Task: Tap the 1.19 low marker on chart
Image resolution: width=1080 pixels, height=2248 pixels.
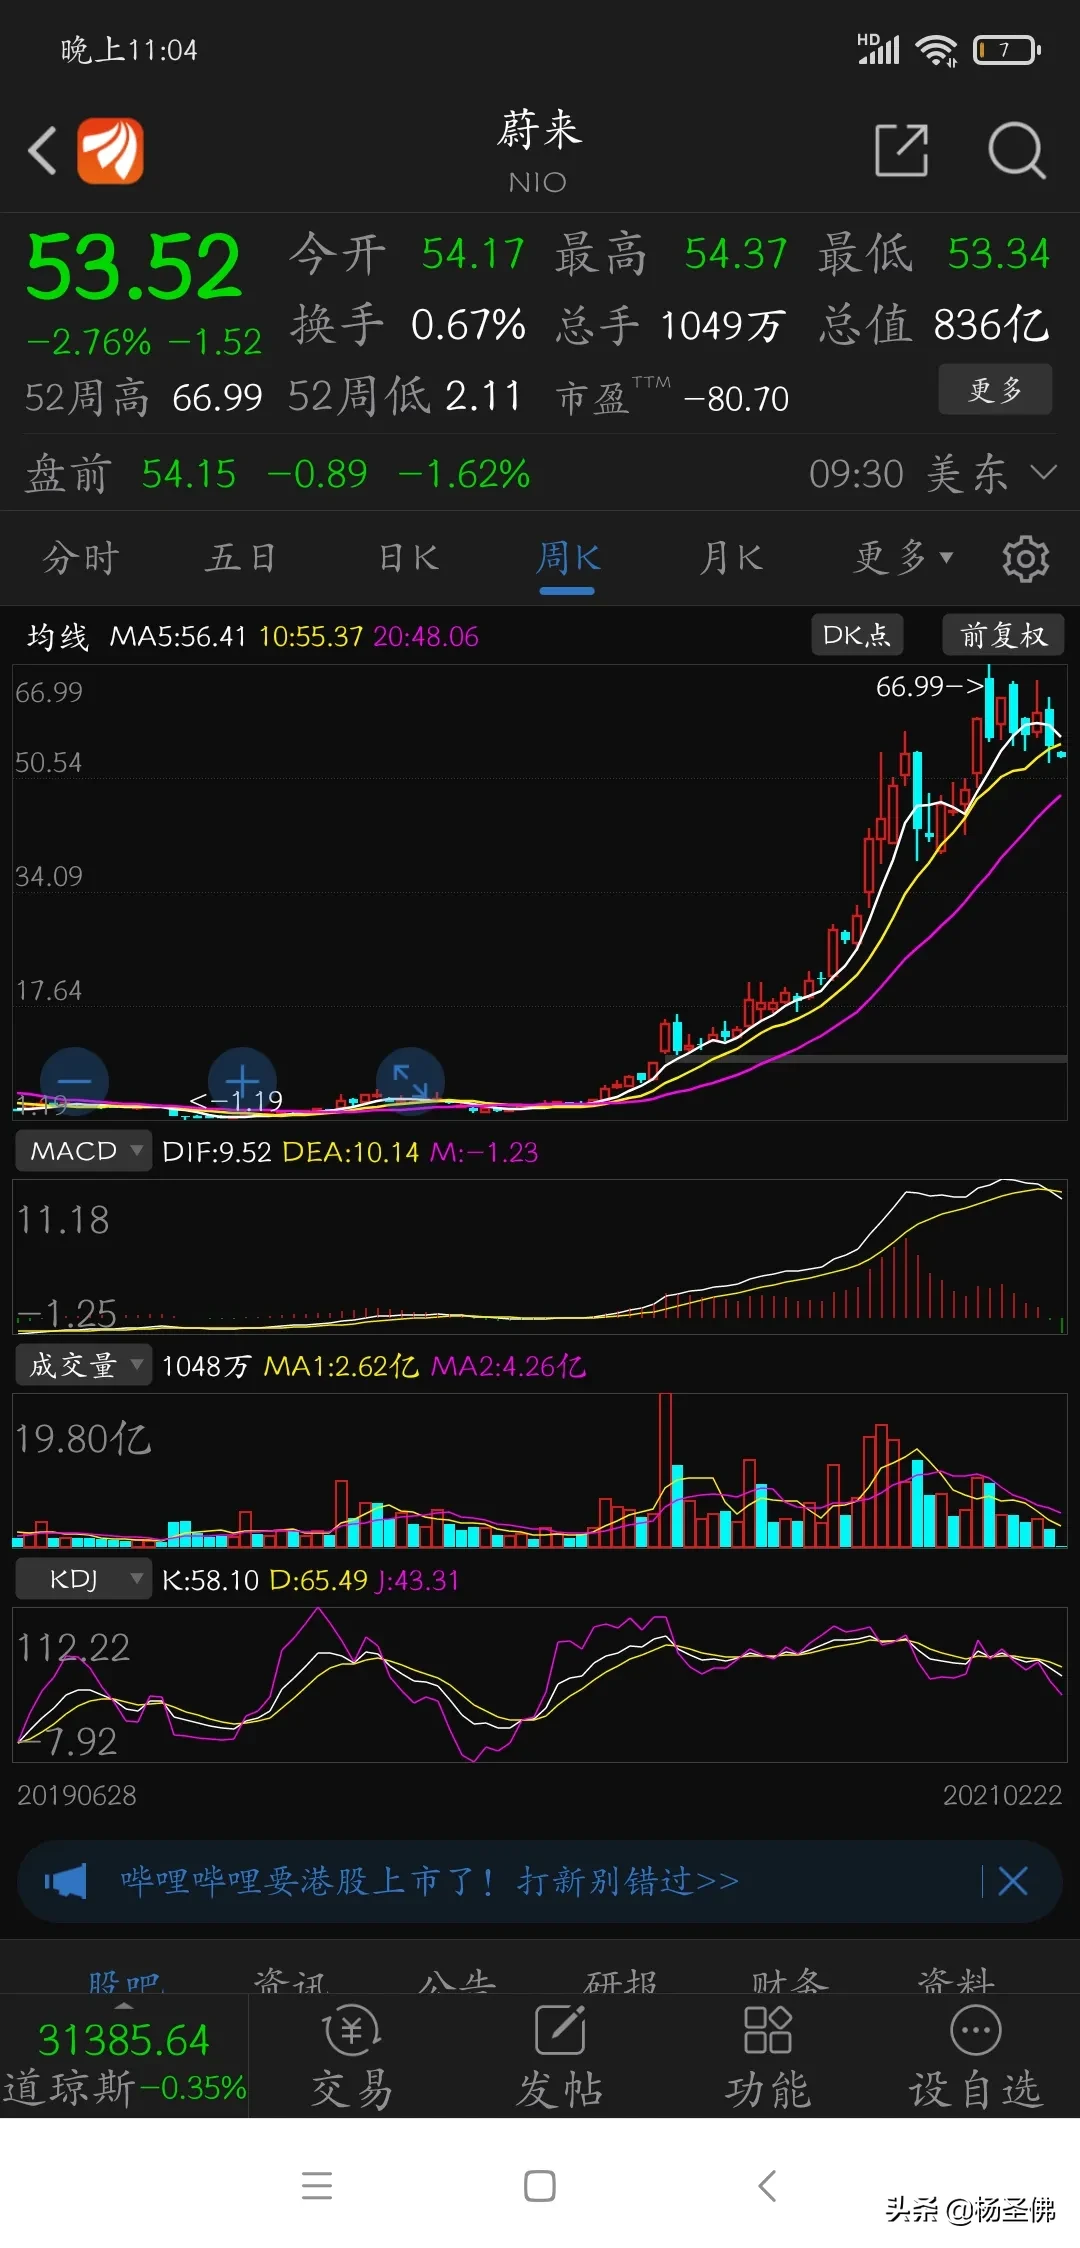Action: pyautogui.click(x=236, y=1100)
